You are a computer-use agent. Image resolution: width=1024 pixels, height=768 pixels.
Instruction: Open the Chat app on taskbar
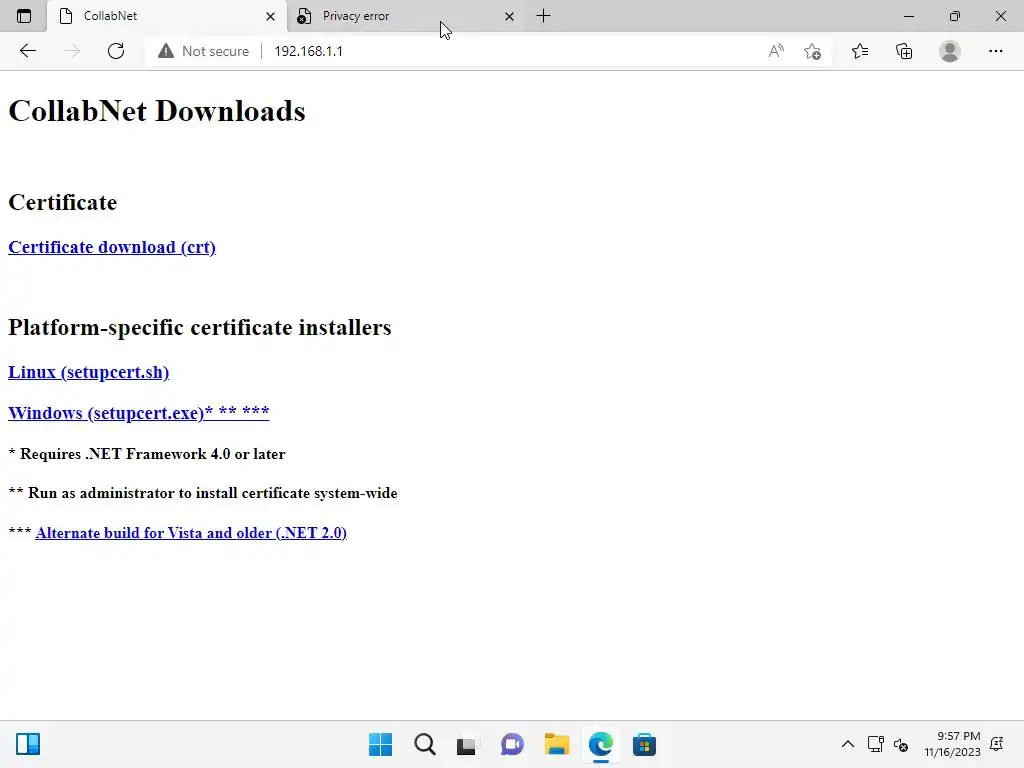point(512,744)
